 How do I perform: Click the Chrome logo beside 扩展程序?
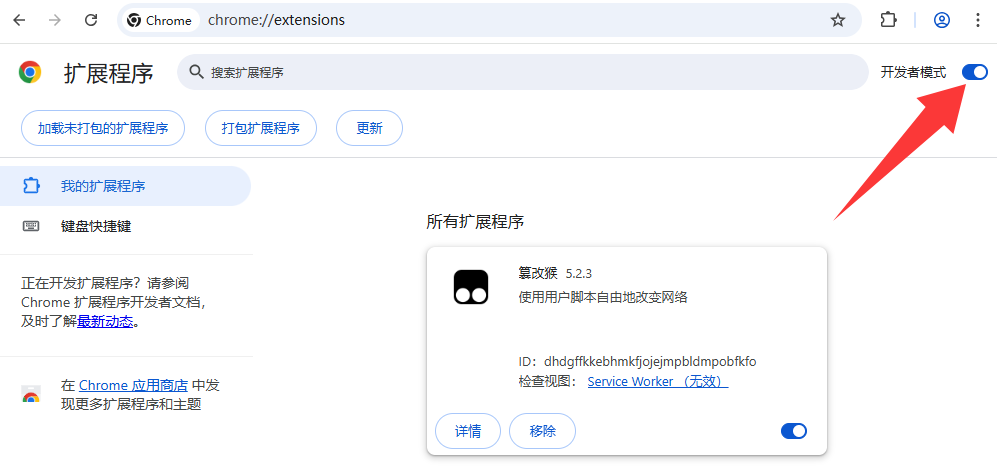coord(31,73)
